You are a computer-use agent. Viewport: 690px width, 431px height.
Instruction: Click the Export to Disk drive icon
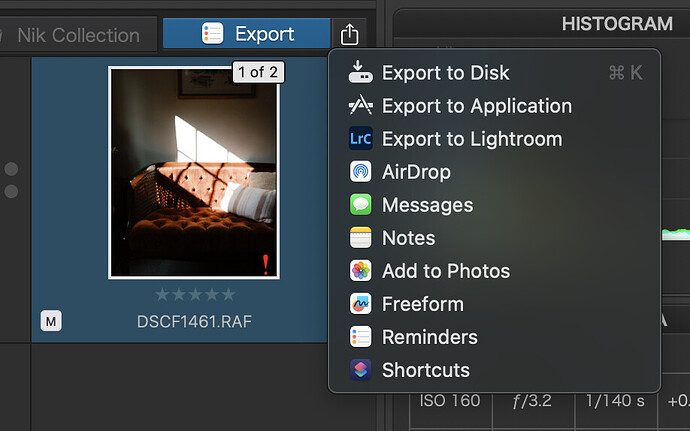tap(360, 73)
